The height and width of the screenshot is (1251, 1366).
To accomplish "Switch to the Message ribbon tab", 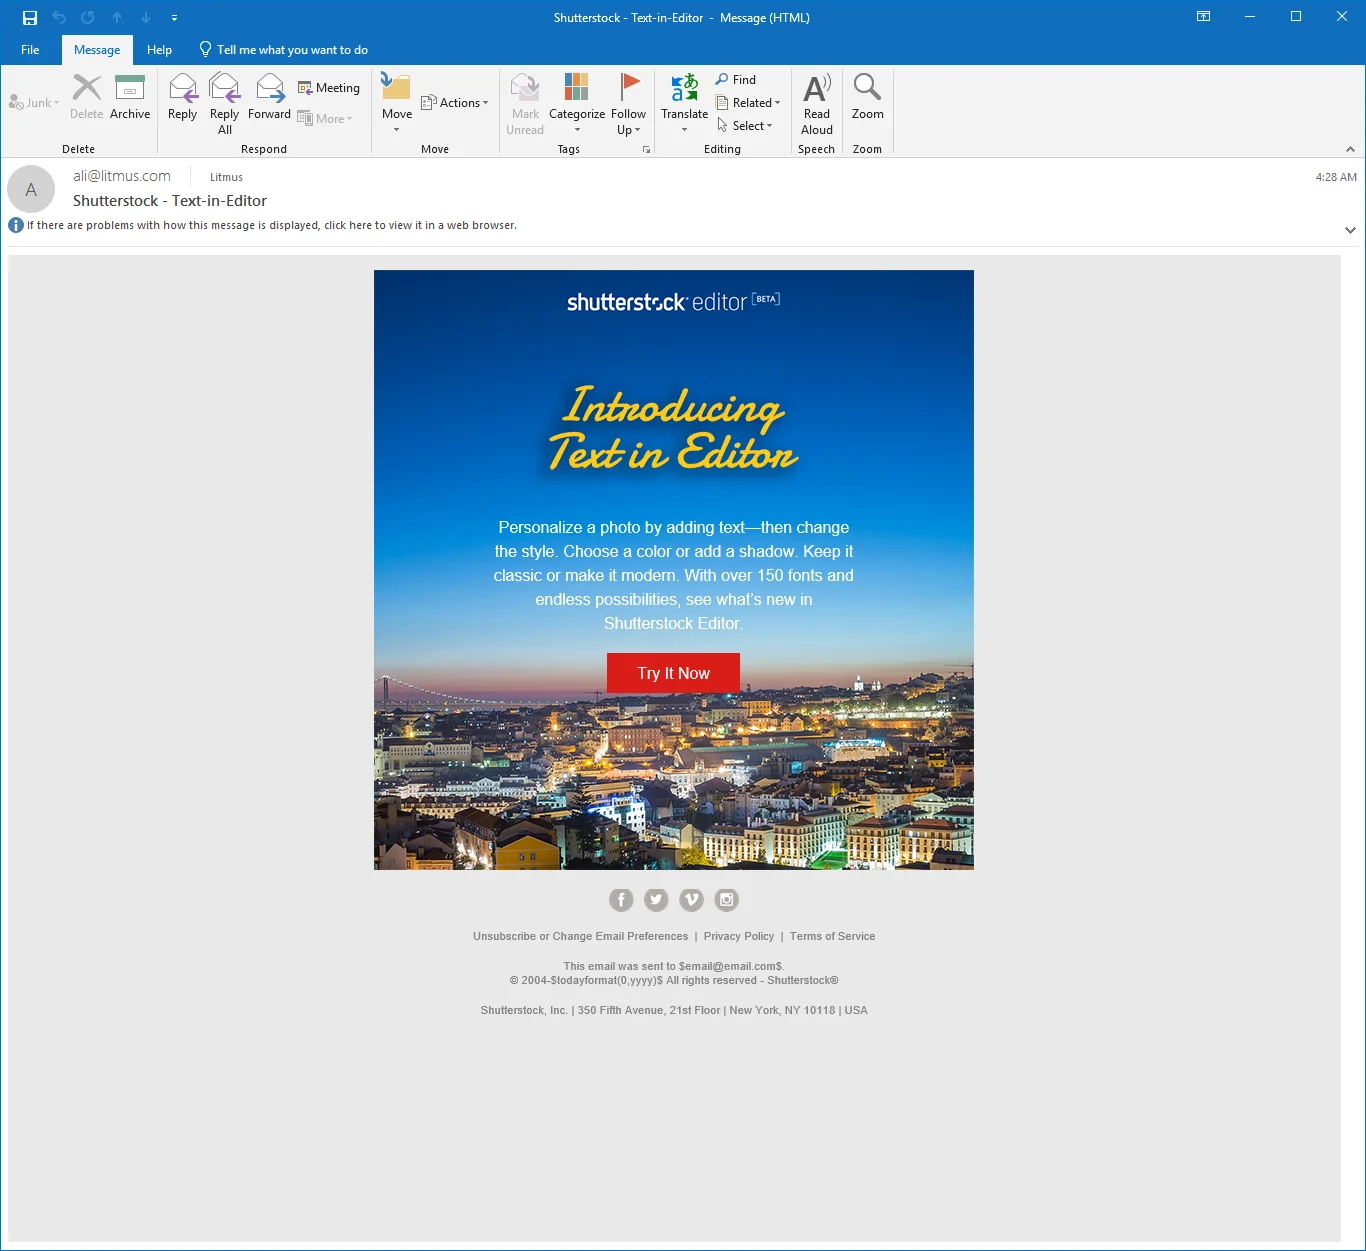I will 97,50.
